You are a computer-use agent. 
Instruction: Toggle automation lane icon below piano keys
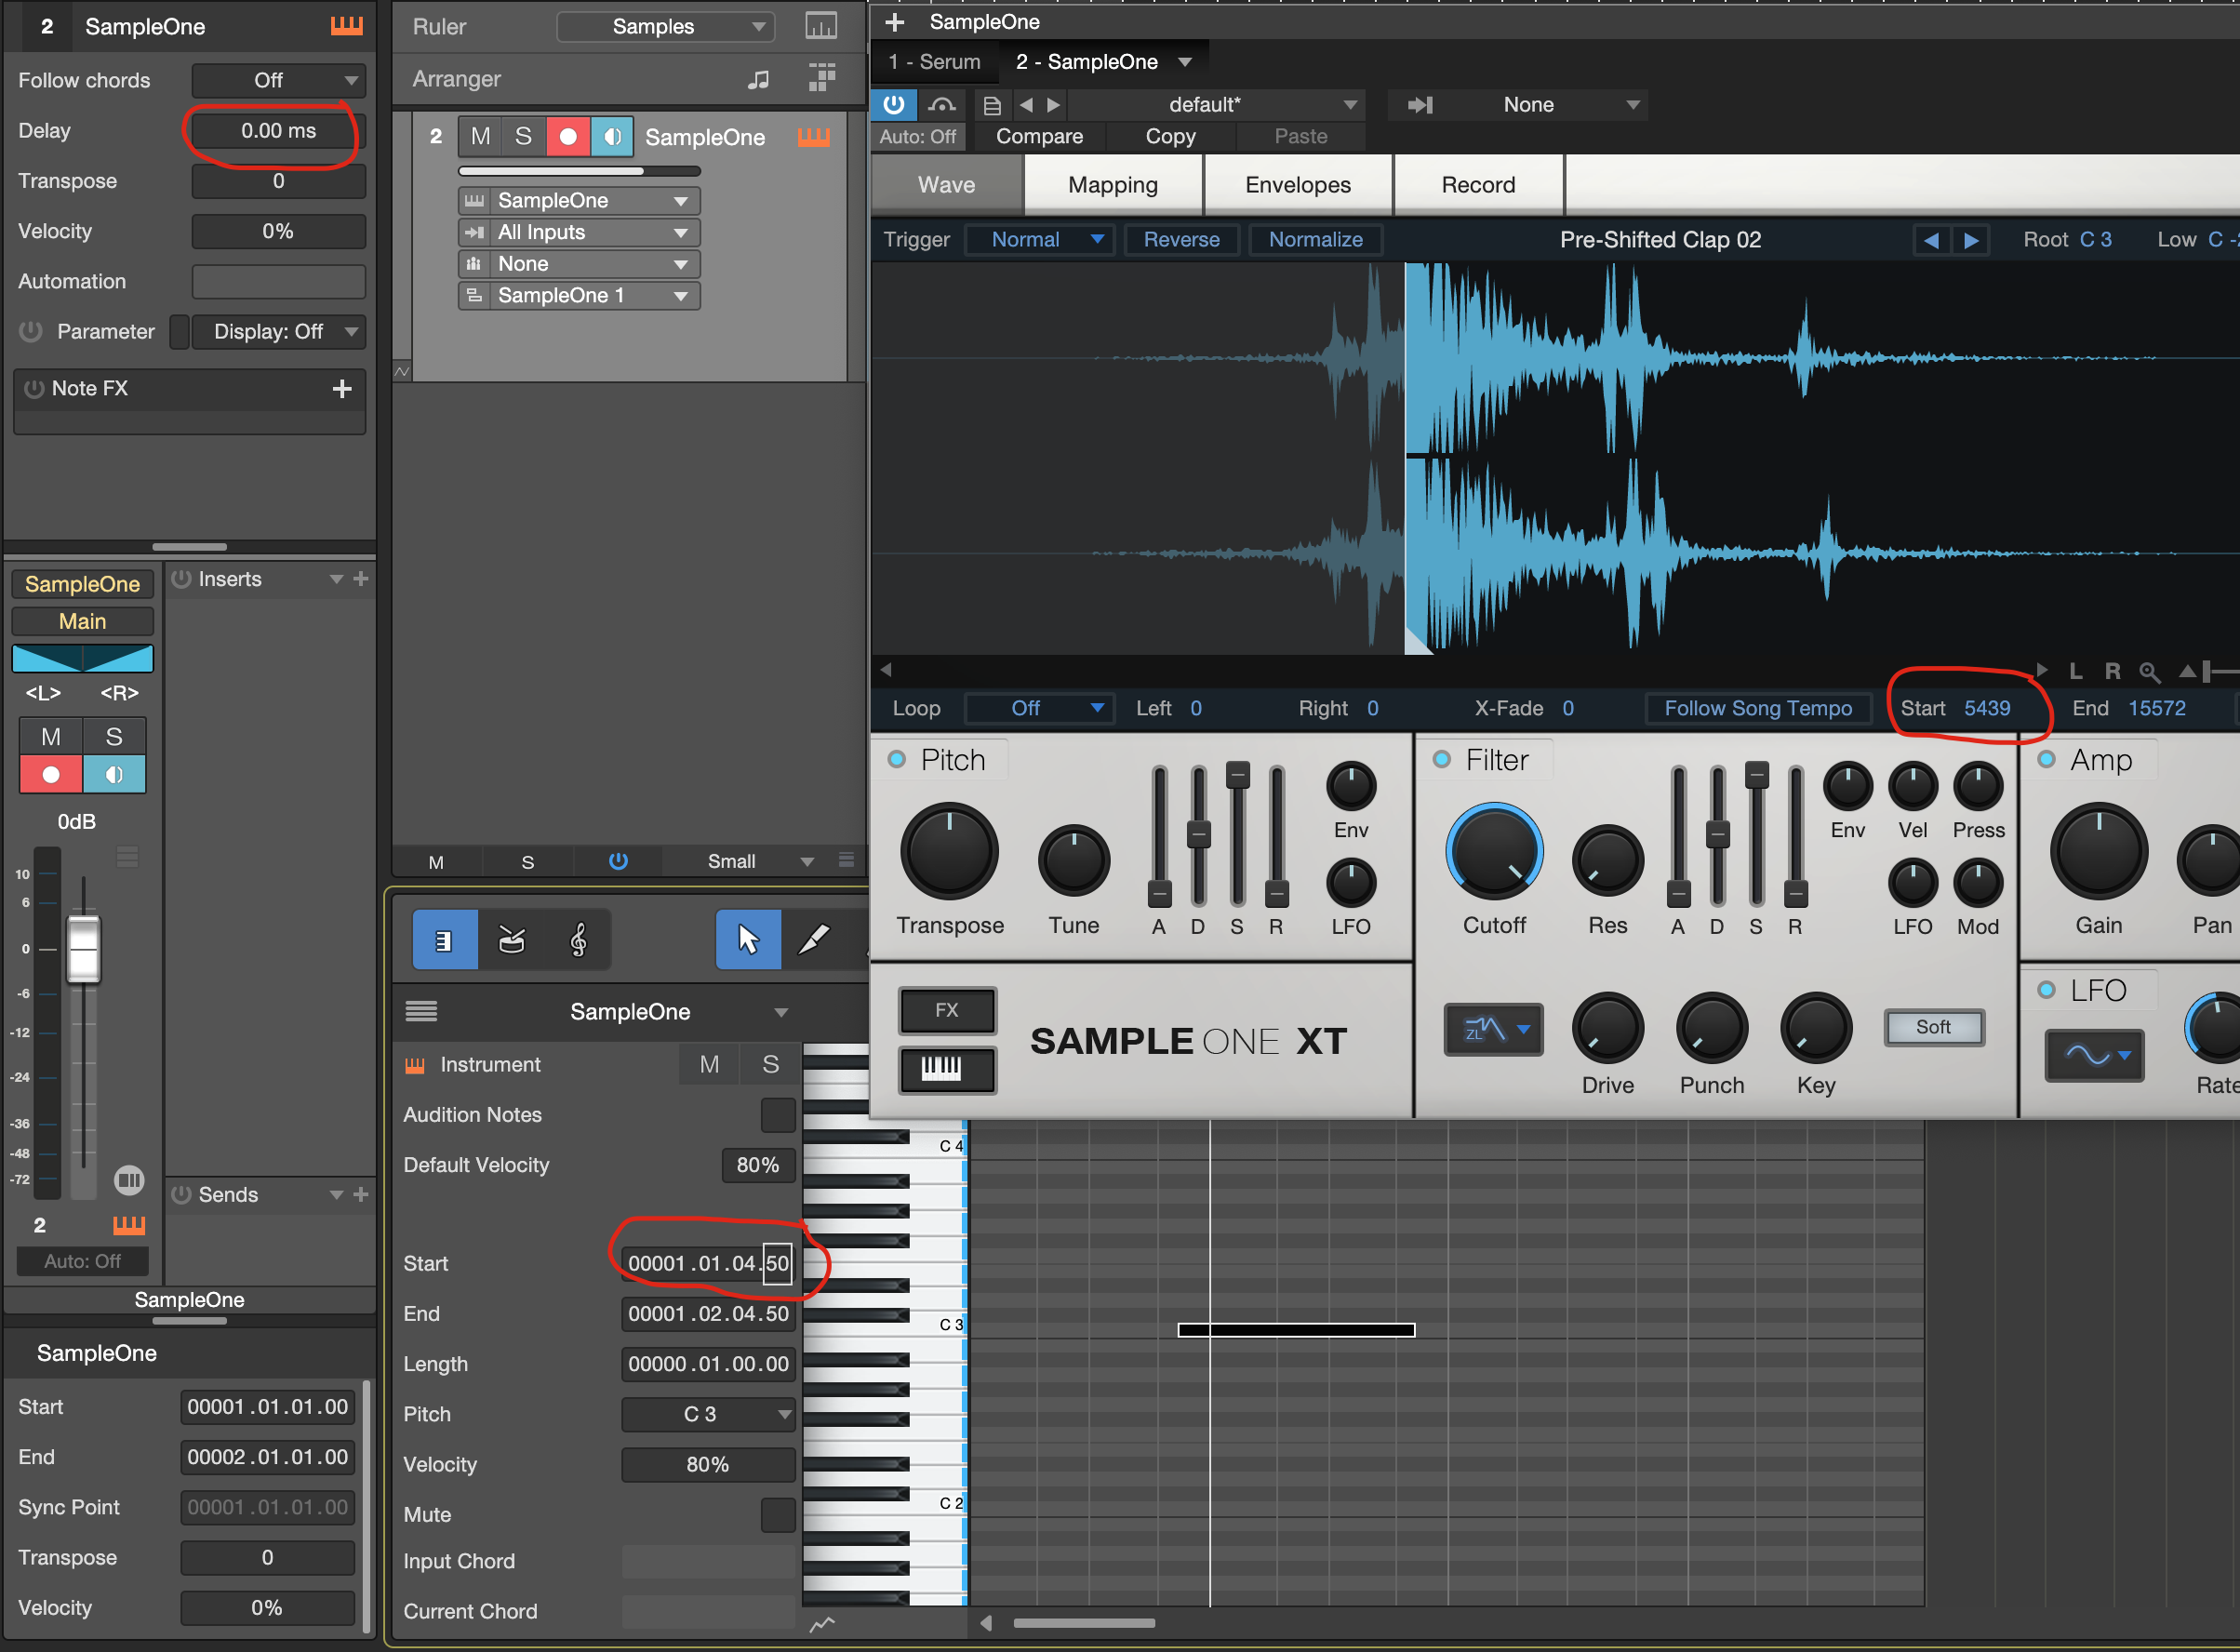point(822,1624)
